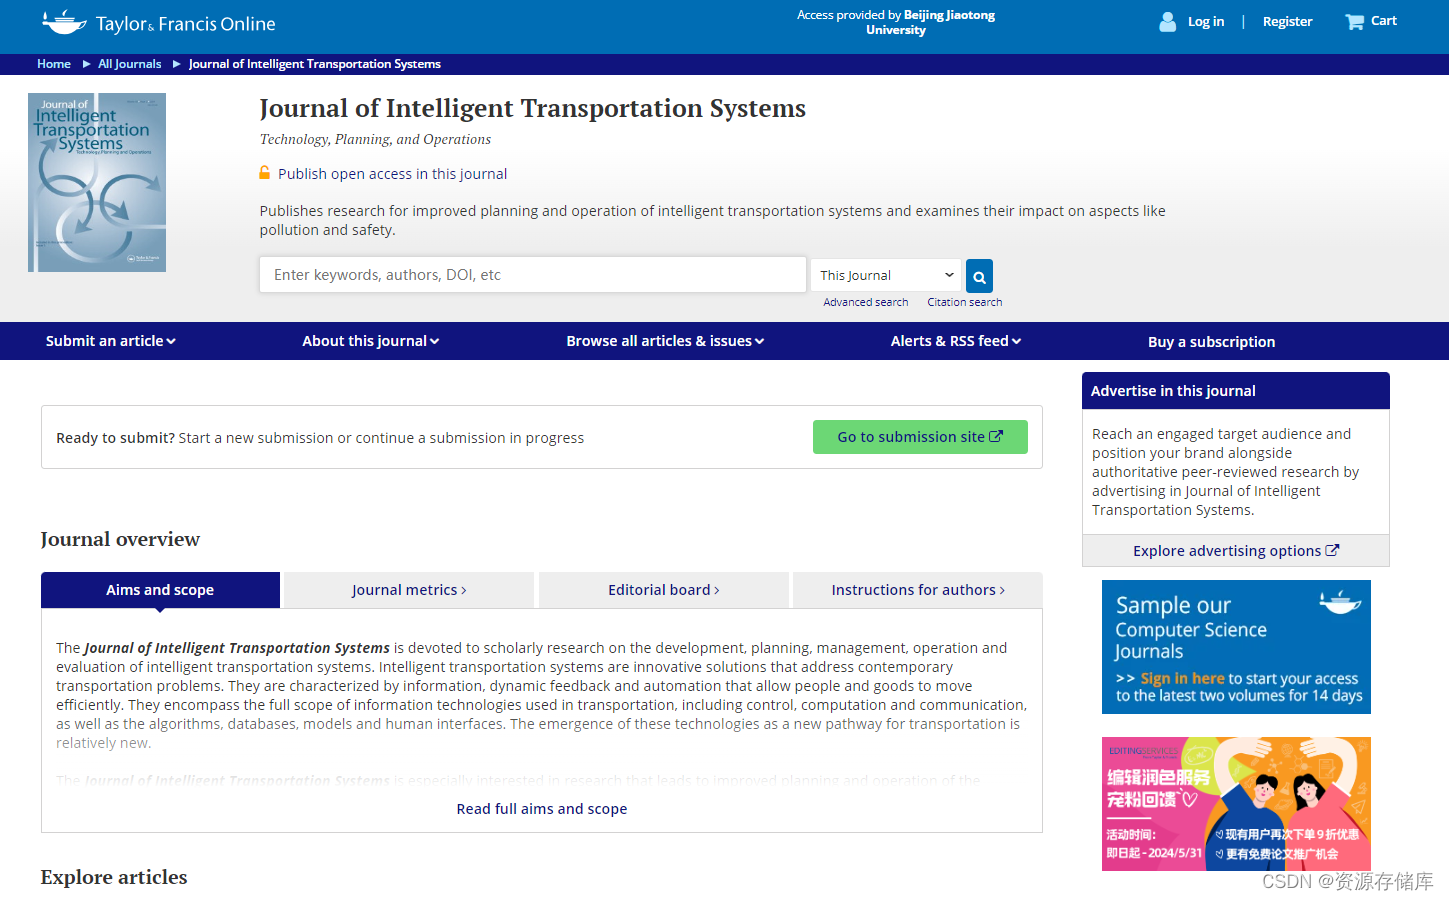1449x900 pixels.
Task: Click external link icon on Go to submission site
Action: point(996,436)
